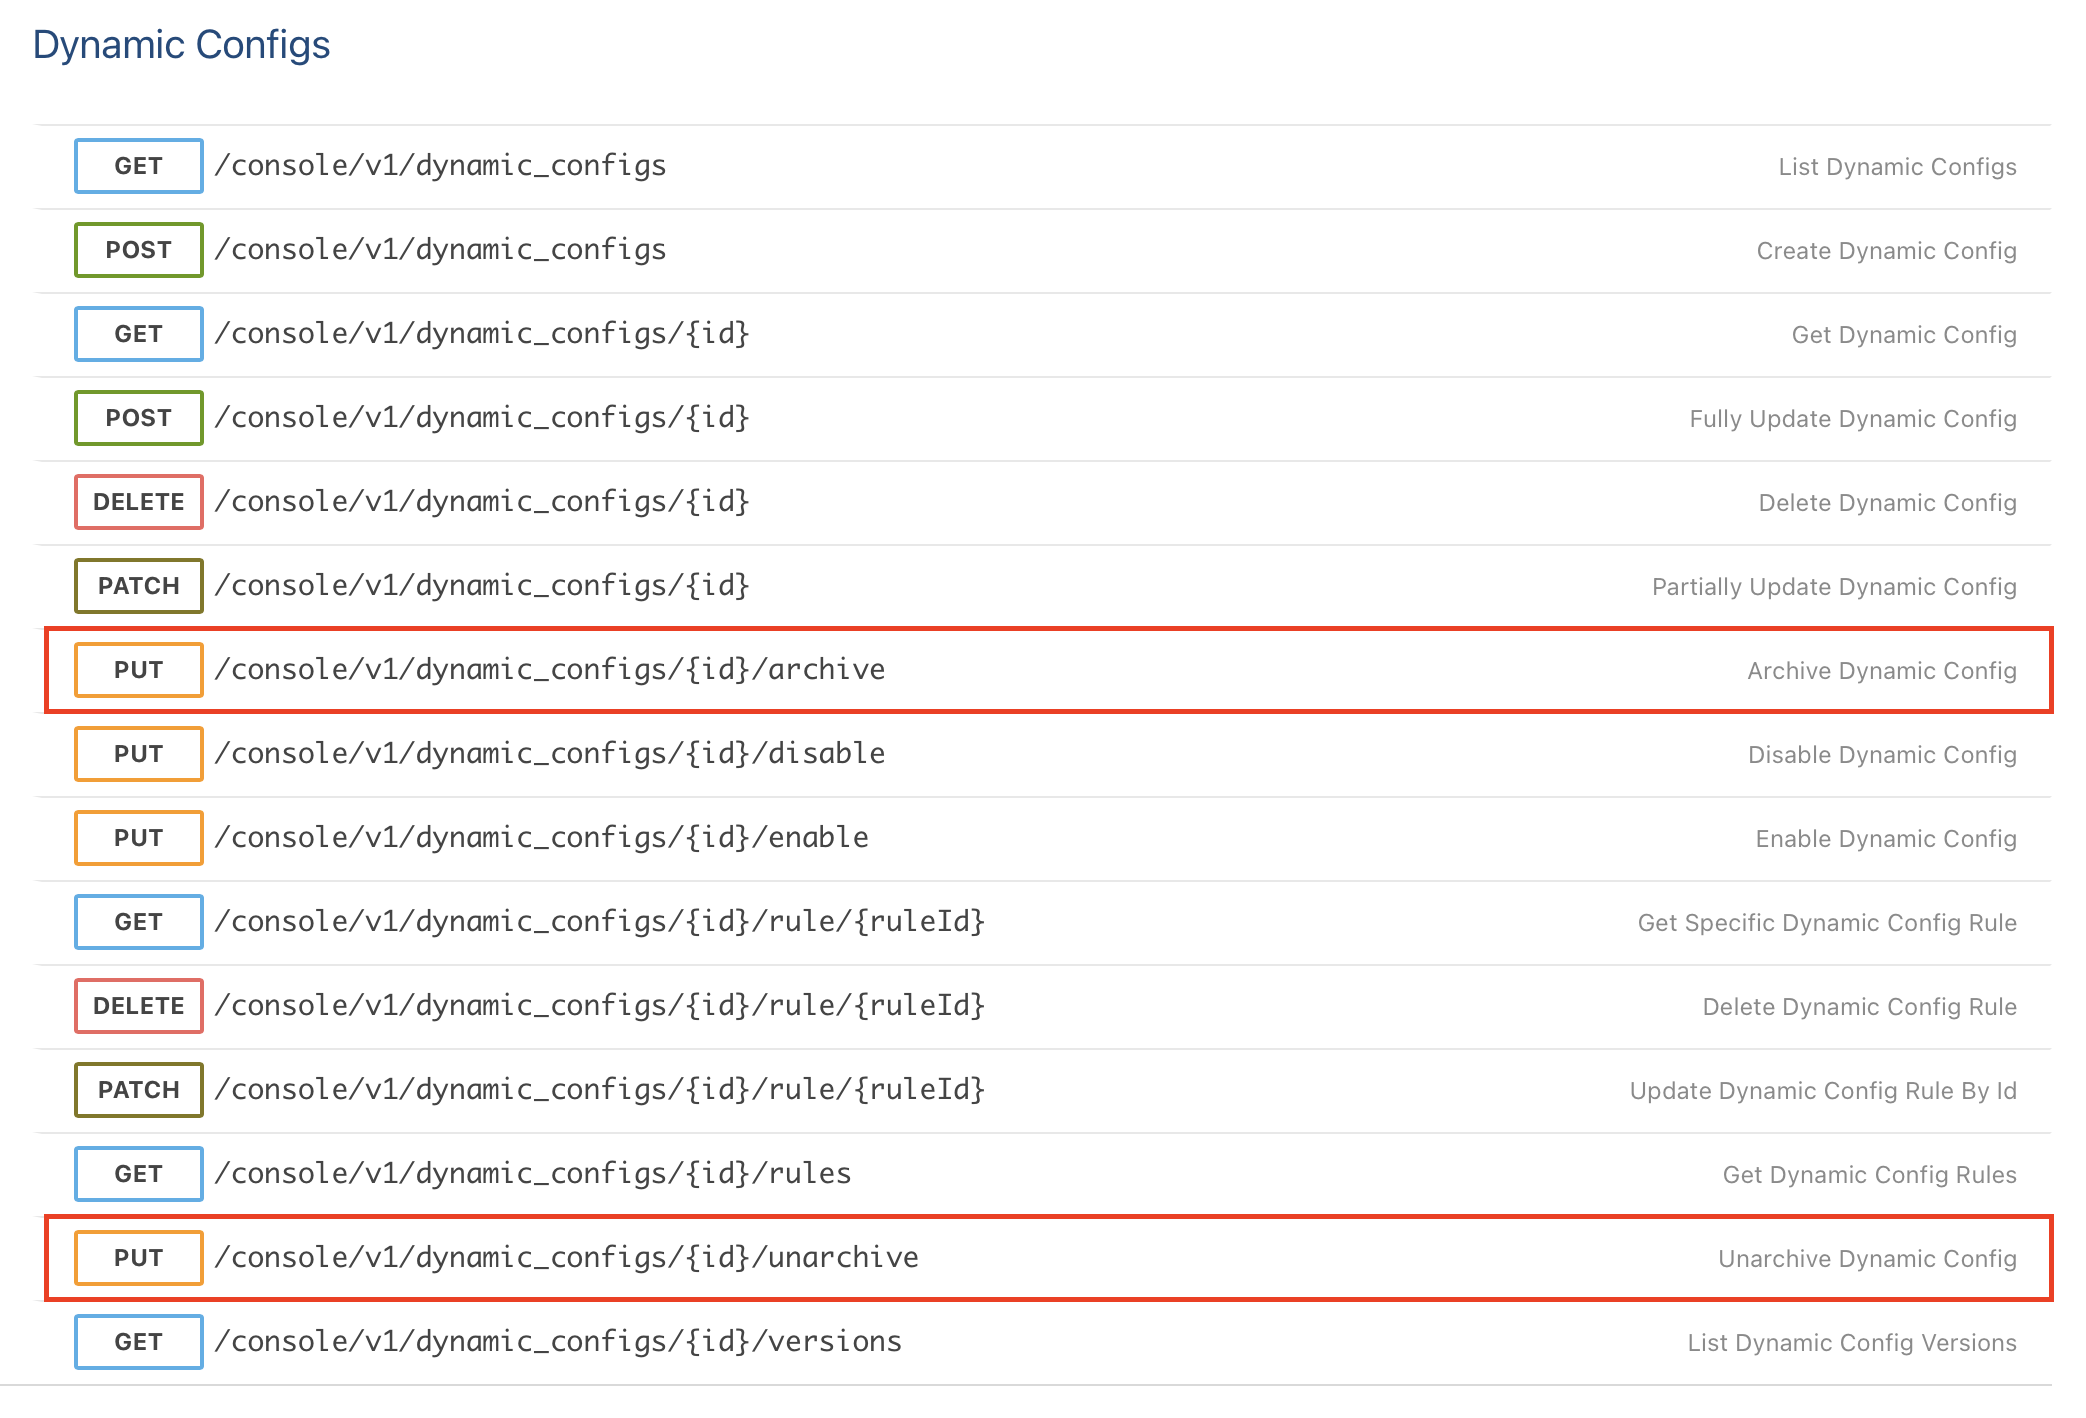Viewport: 2086px width, 1418px height.
Task: Click PUT badge for Enable Dynamic Config
Action: [x=139, y=838]
